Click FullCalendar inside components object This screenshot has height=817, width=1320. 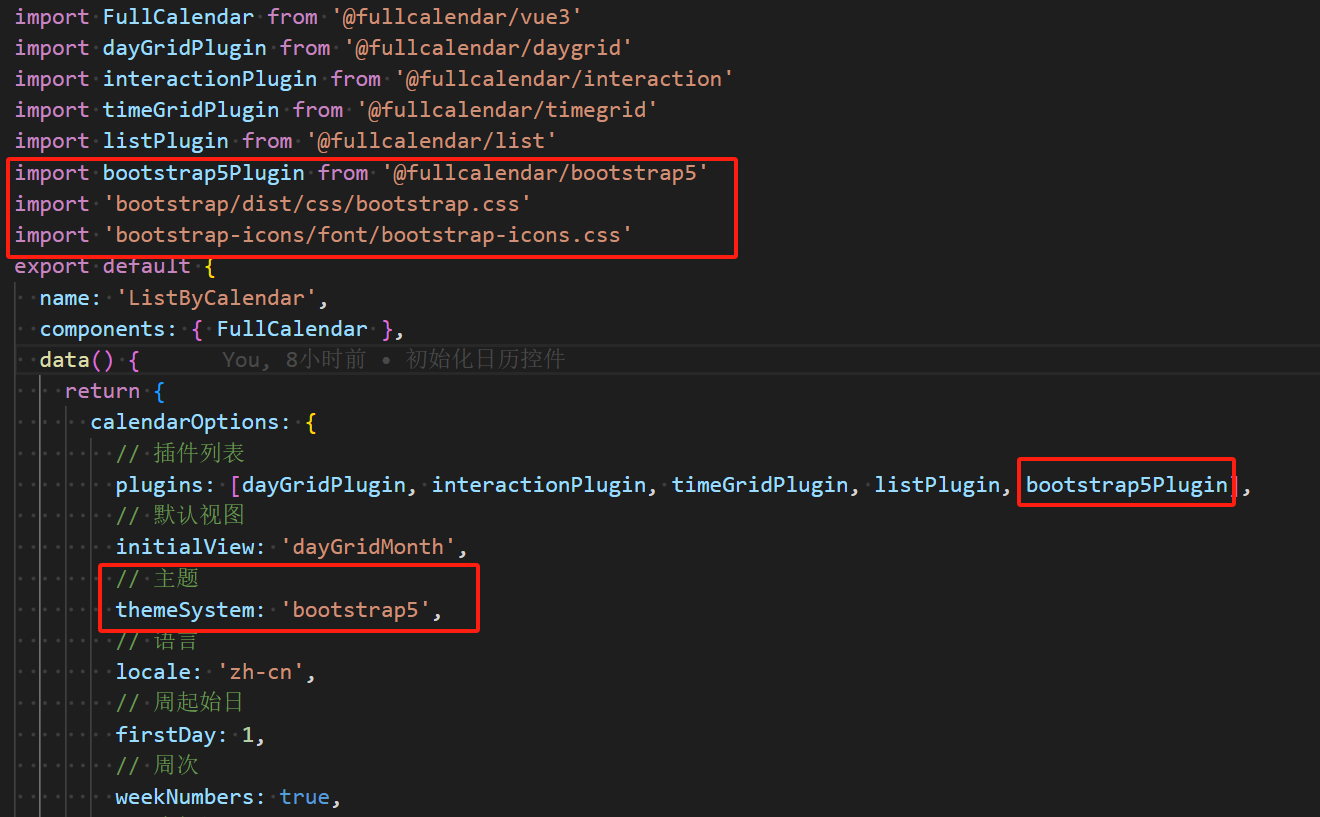click(292, 329)
